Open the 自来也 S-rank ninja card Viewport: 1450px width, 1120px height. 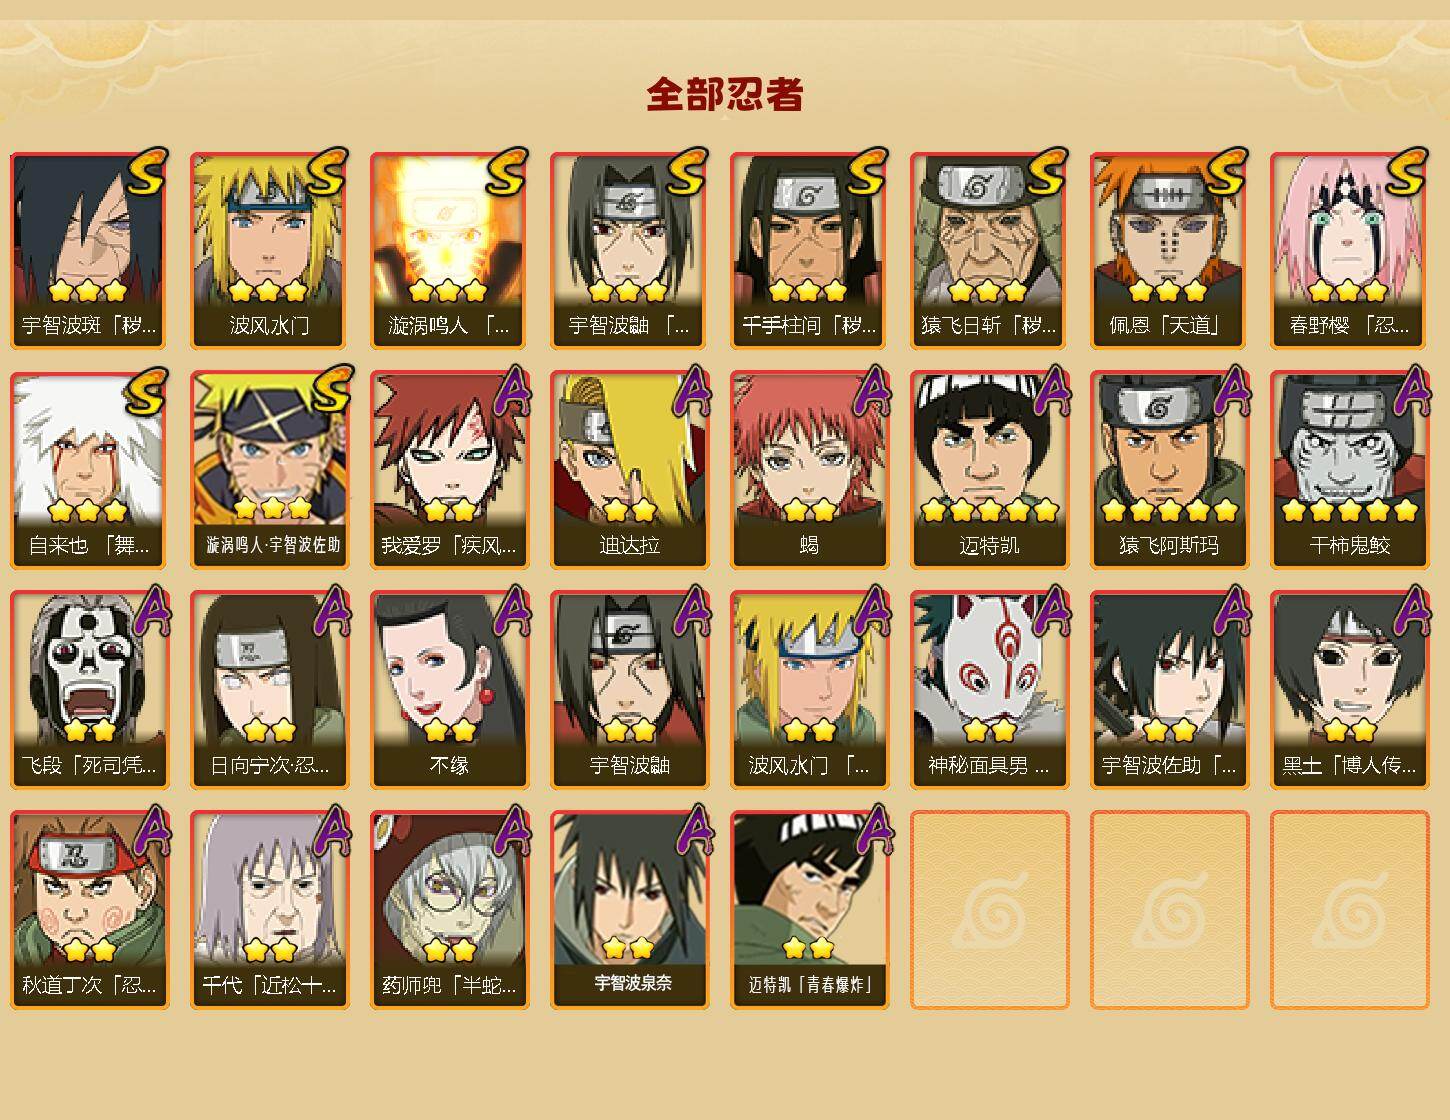(x=89, y=470)
